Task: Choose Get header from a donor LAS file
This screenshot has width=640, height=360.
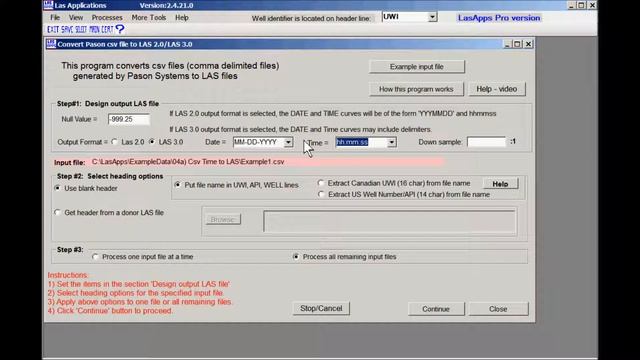Action: pyautogui.click(x=58, y=213)
